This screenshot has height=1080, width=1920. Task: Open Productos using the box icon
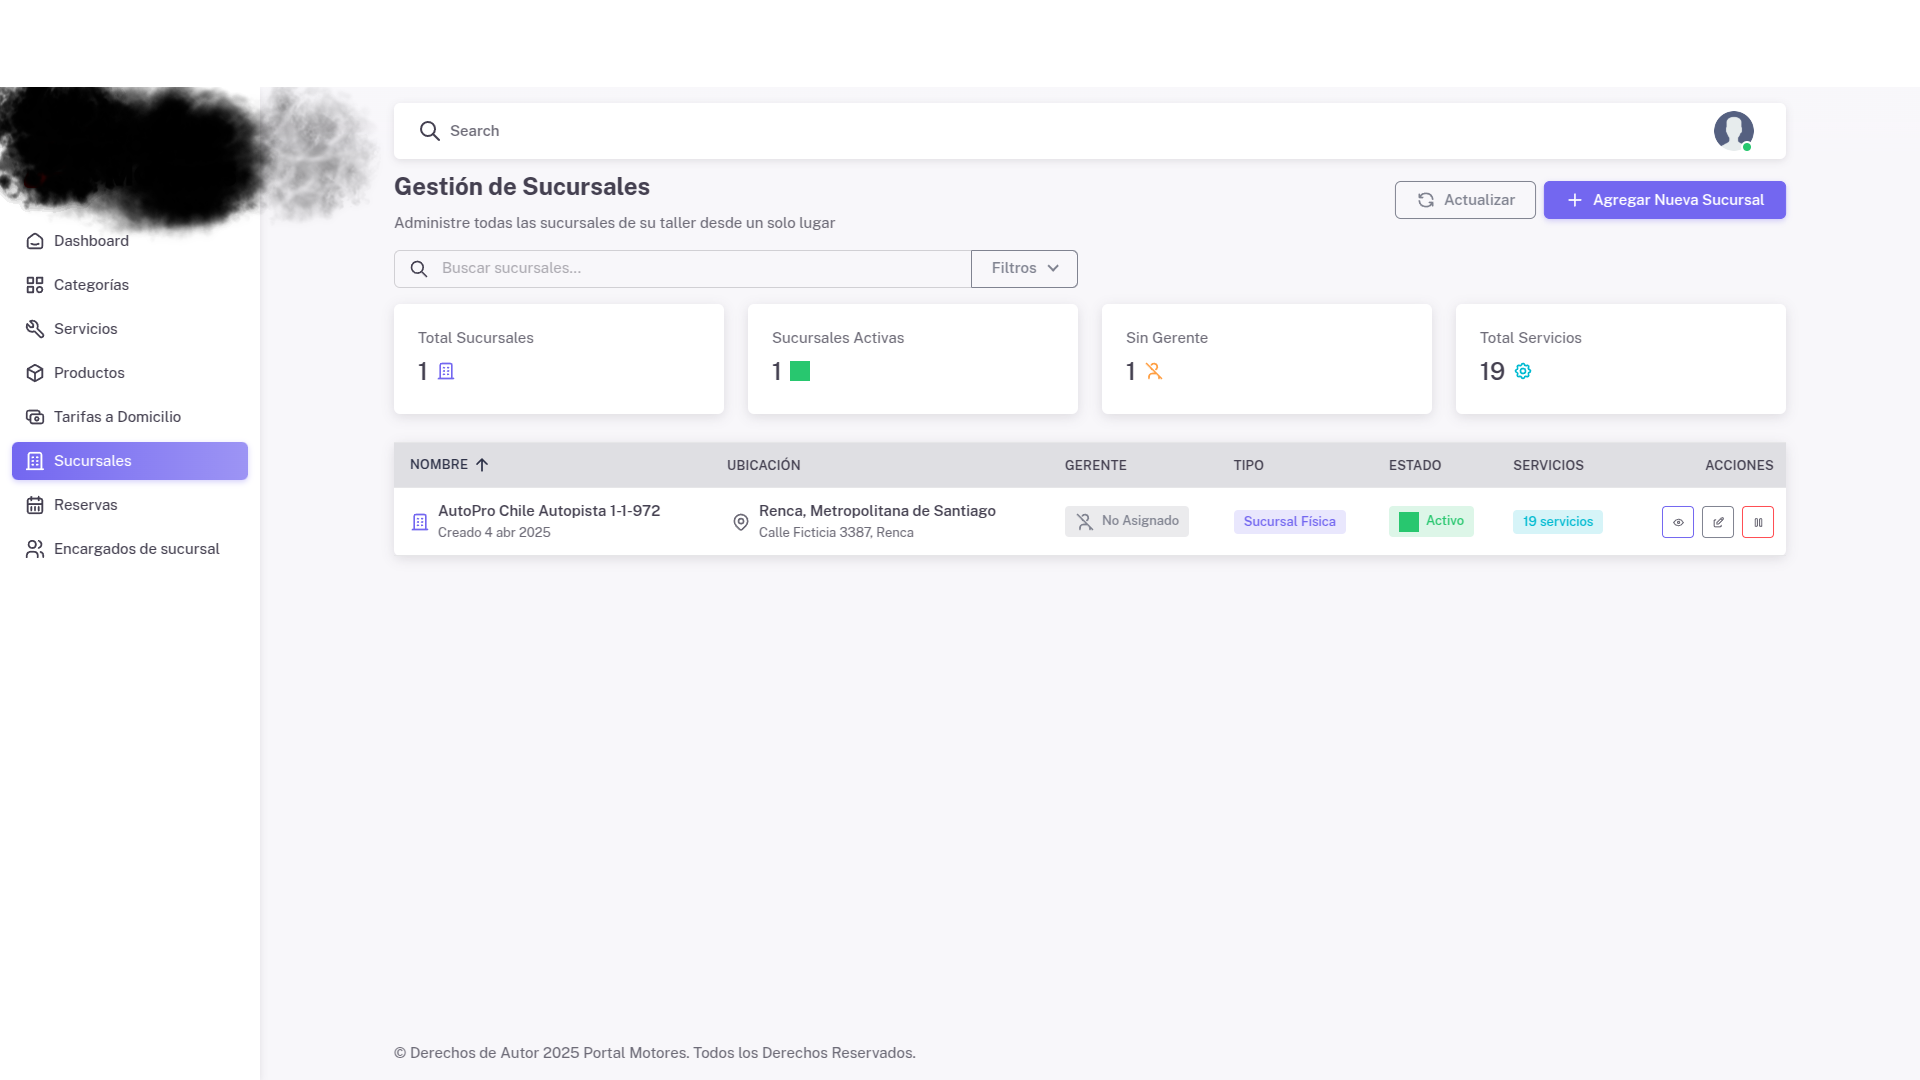[x=34, y=372]
